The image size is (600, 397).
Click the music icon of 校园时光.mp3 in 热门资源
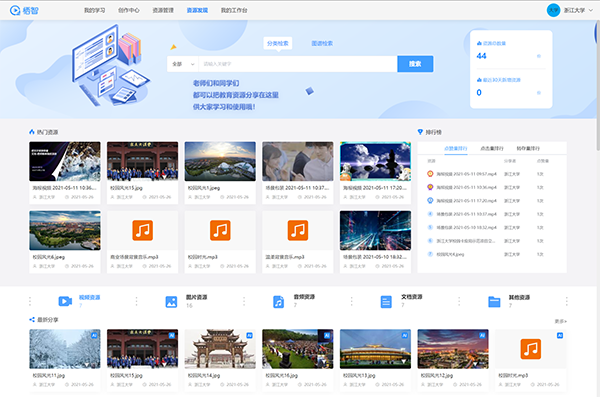tap(220, 230)
